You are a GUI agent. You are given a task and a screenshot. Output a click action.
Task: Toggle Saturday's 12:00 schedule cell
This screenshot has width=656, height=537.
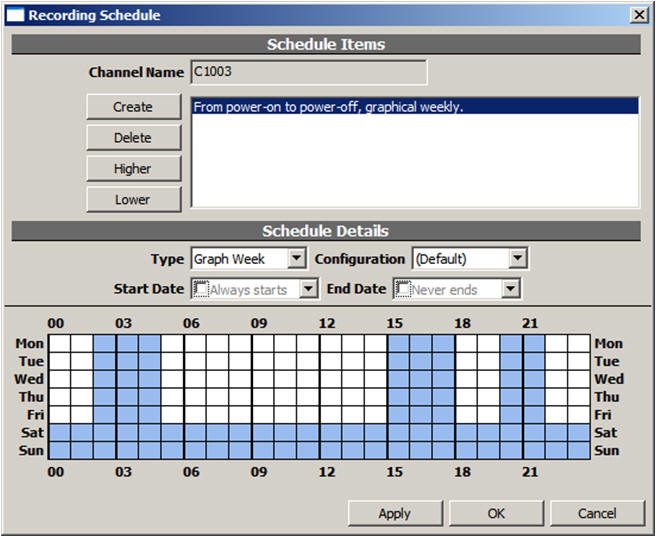pos(331,433)
